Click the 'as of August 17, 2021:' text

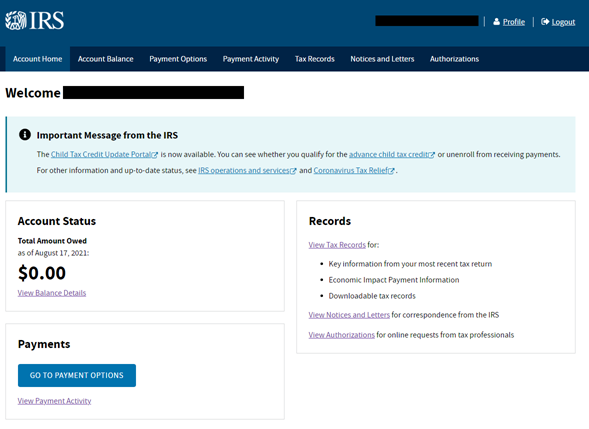53,253
